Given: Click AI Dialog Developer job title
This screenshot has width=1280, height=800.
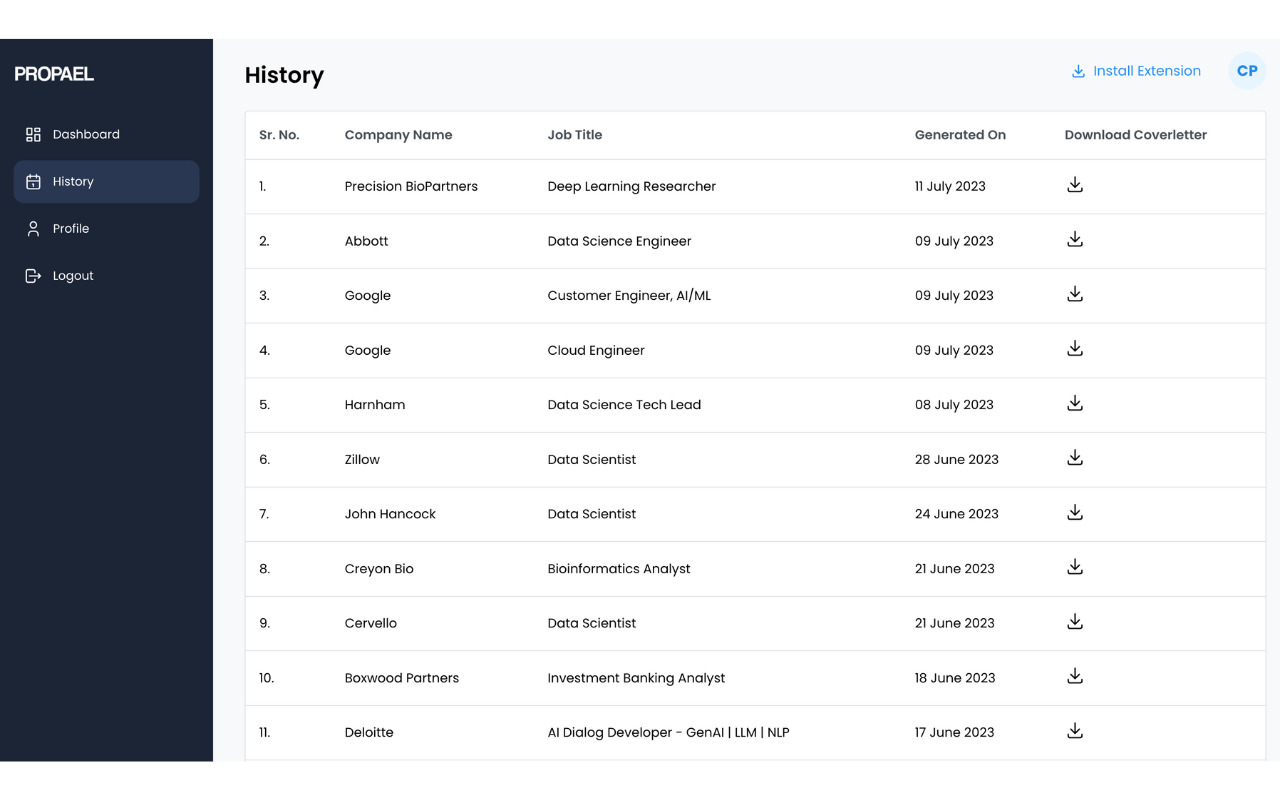Looking at the screenshot, I should pyautogui.click(x=668, y=733).
